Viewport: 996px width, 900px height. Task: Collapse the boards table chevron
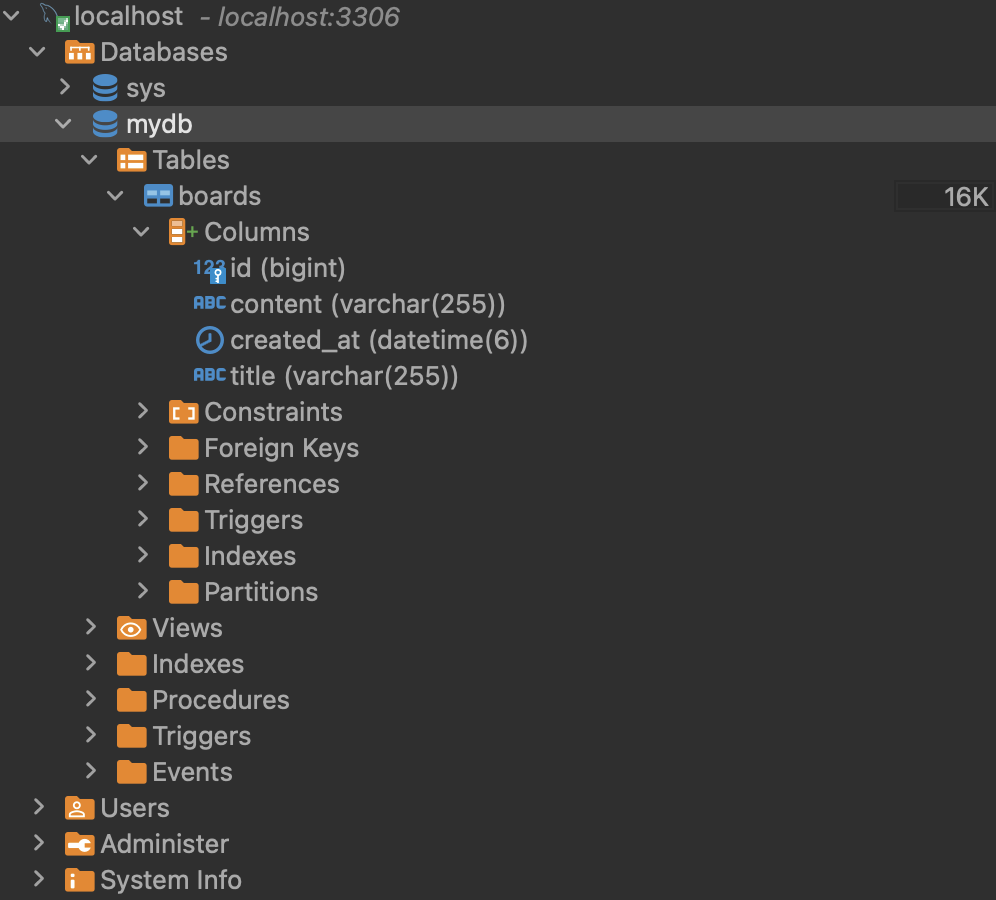tap(116, 195)
